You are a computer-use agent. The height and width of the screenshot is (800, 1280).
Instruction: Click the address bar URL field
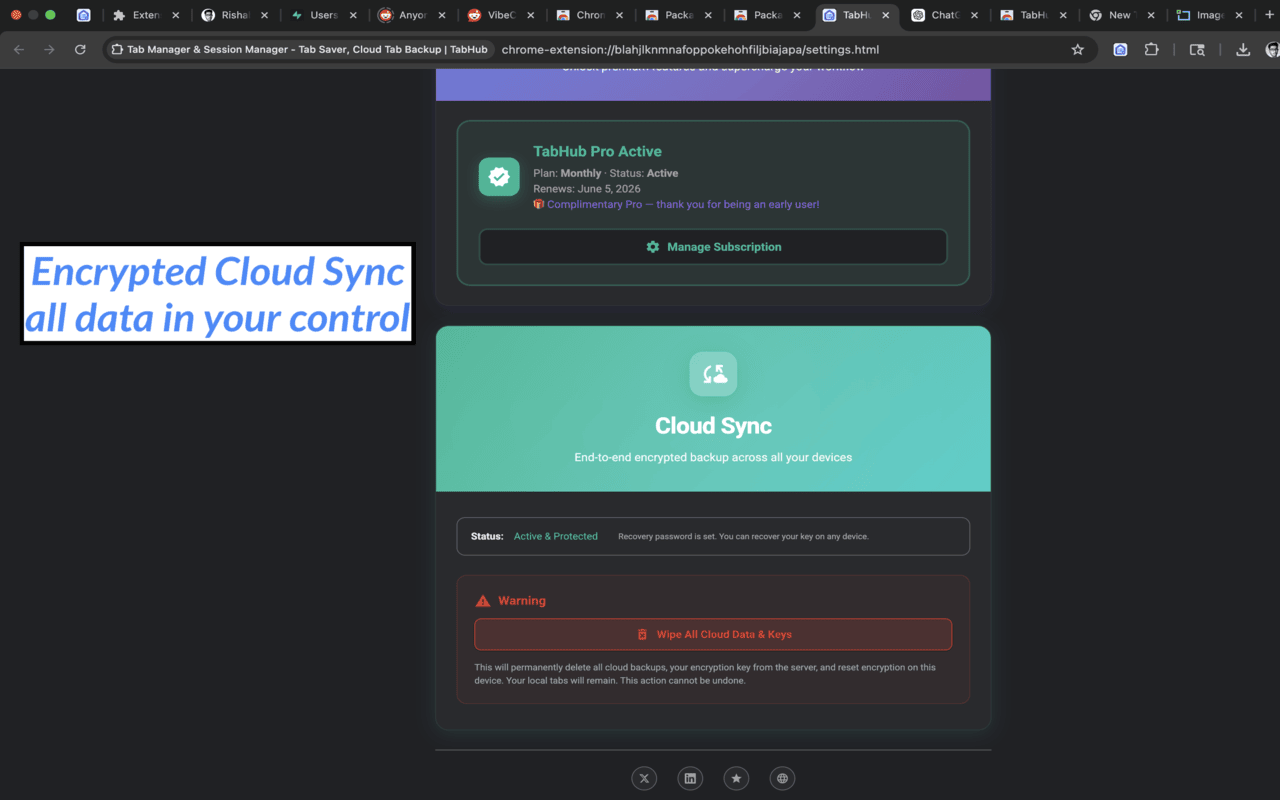[x=690, y=49]
